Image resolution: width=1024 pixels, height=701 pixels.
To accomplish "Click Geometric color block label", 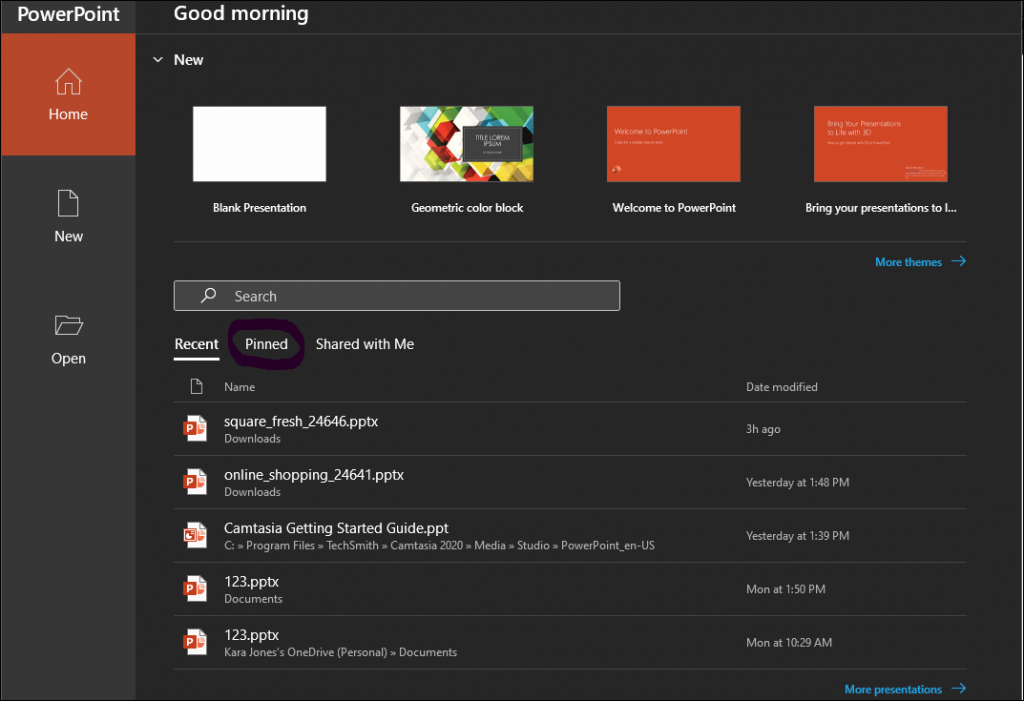I will pos(467,208).
